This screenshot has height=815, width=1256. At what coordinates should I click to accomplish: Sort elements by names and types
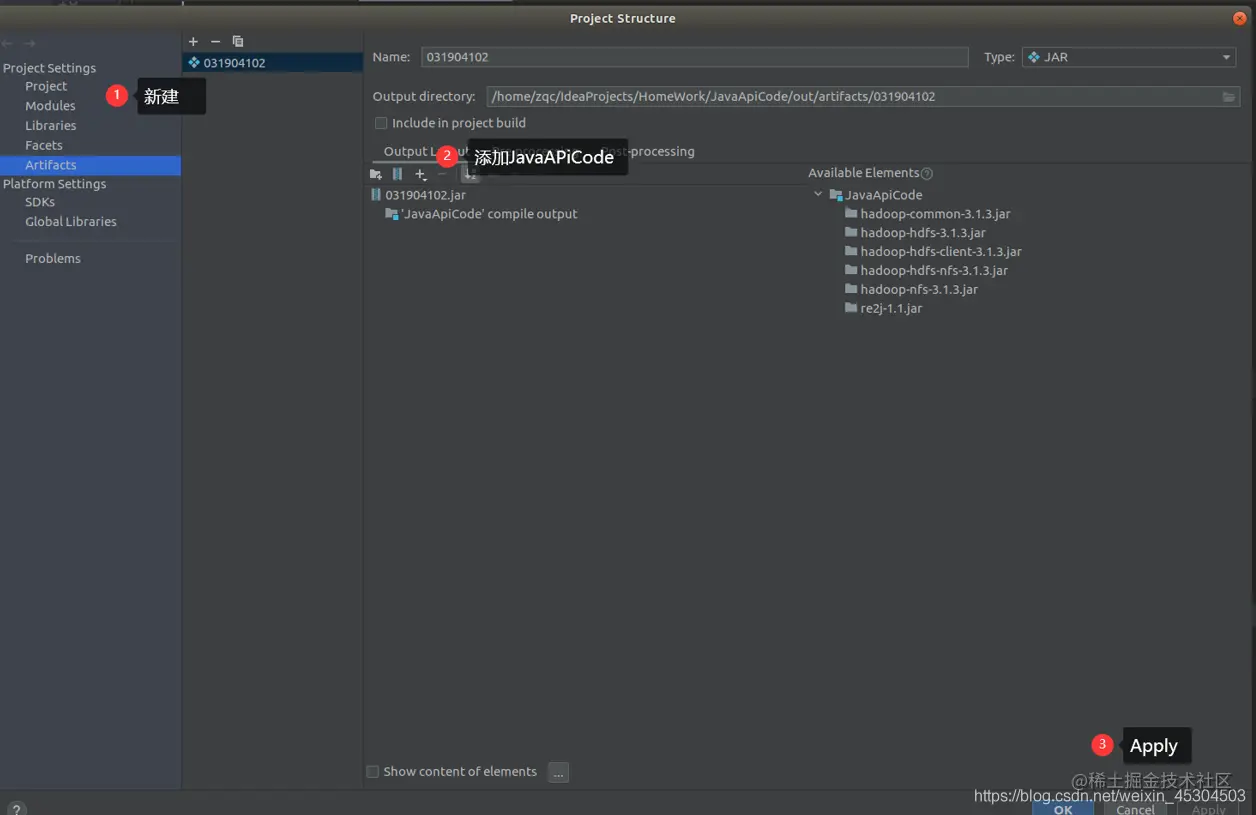(470, 175)
